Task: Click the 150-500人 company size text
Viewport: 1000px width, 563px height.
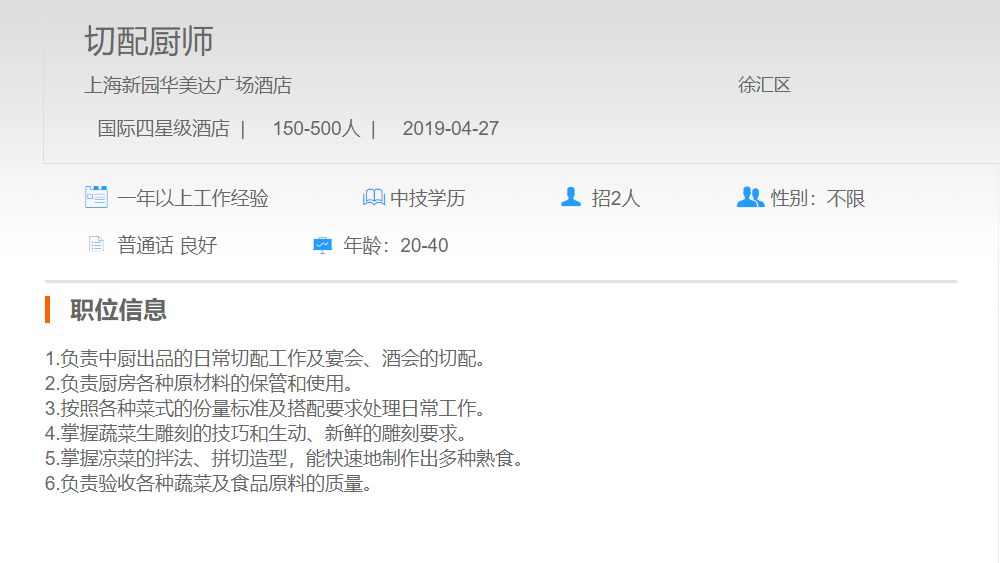Action: [x=316, y=129]
